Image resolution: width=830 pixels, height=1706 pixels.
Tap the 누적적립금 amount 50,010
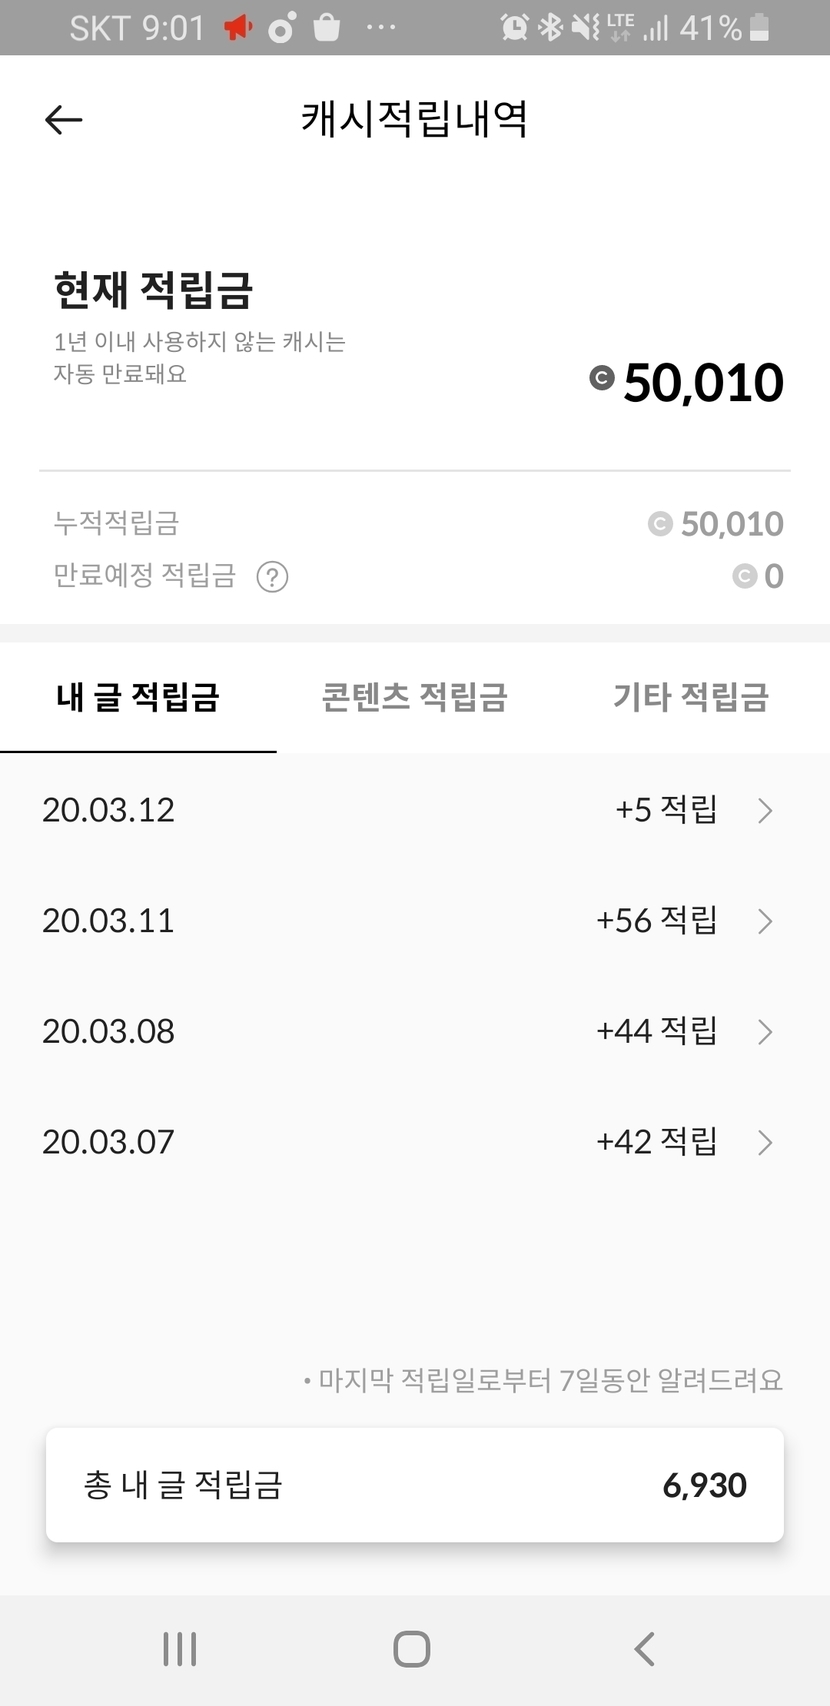pos(731,524)
